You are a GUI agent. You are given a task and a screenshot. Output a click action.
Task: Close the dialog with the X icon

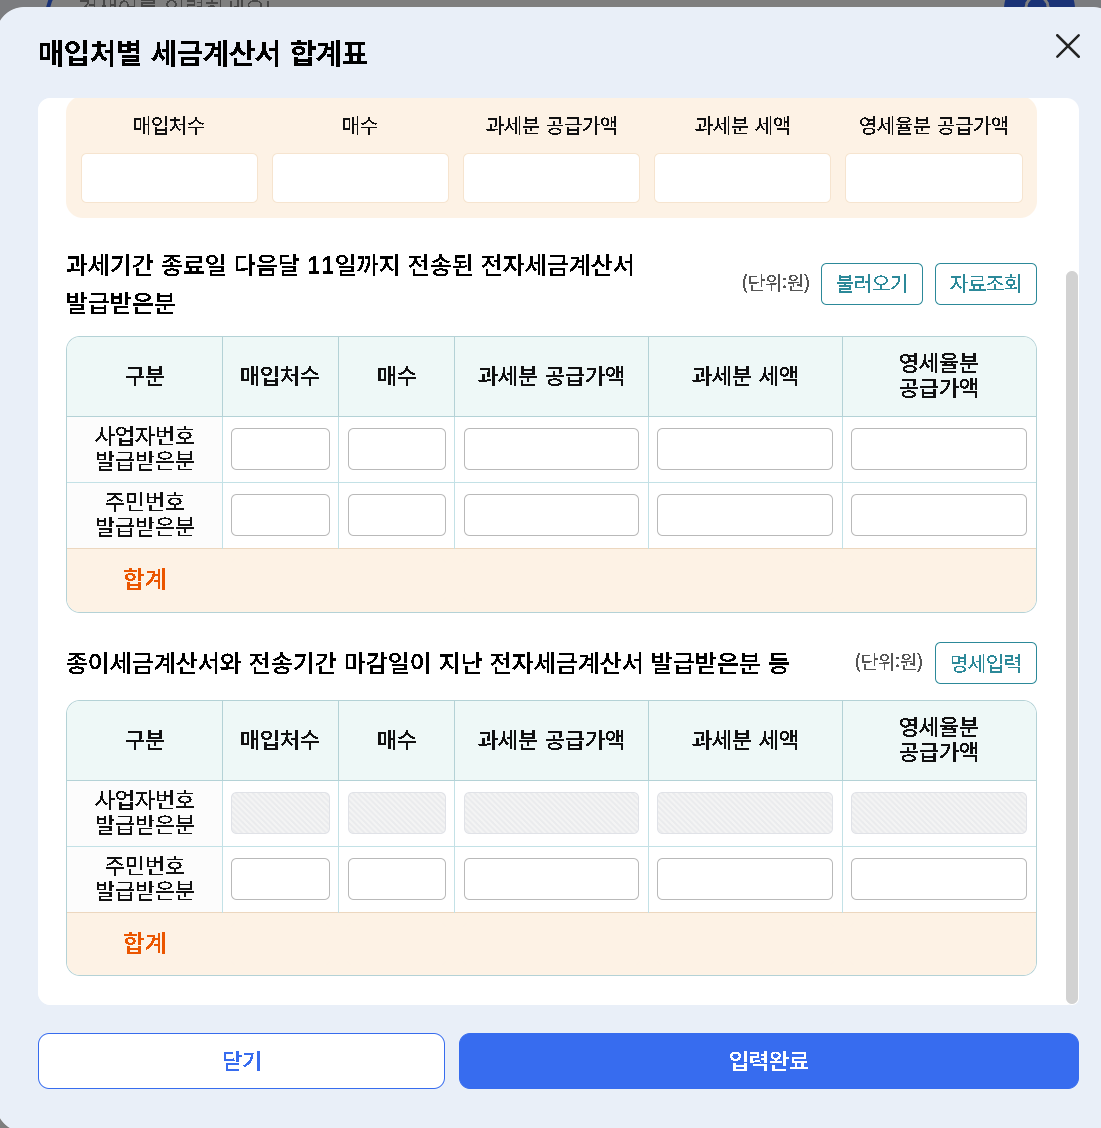click(1068, 46)
